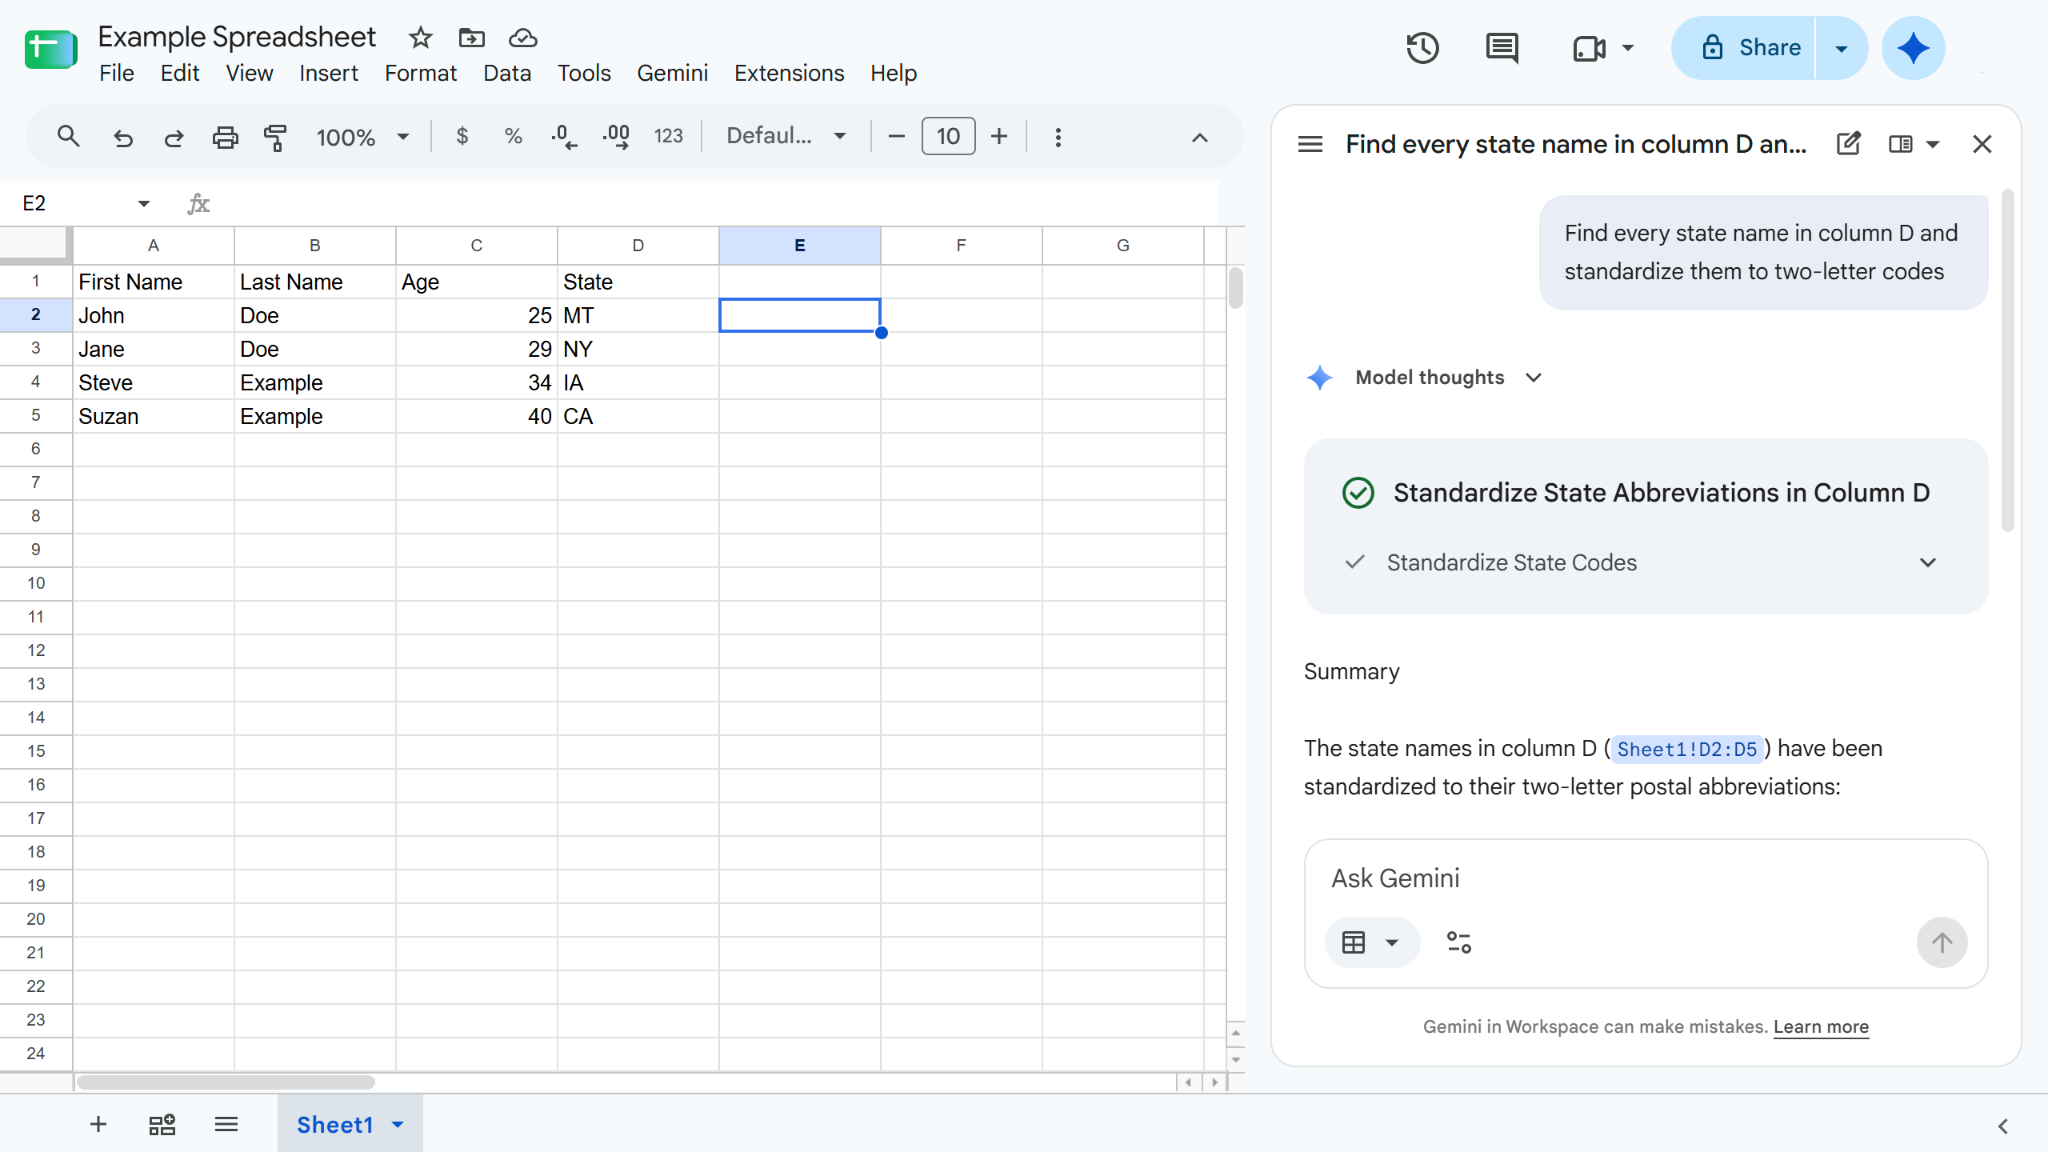
Task: Submit prompt with send arrow button
Action: 1942,942
